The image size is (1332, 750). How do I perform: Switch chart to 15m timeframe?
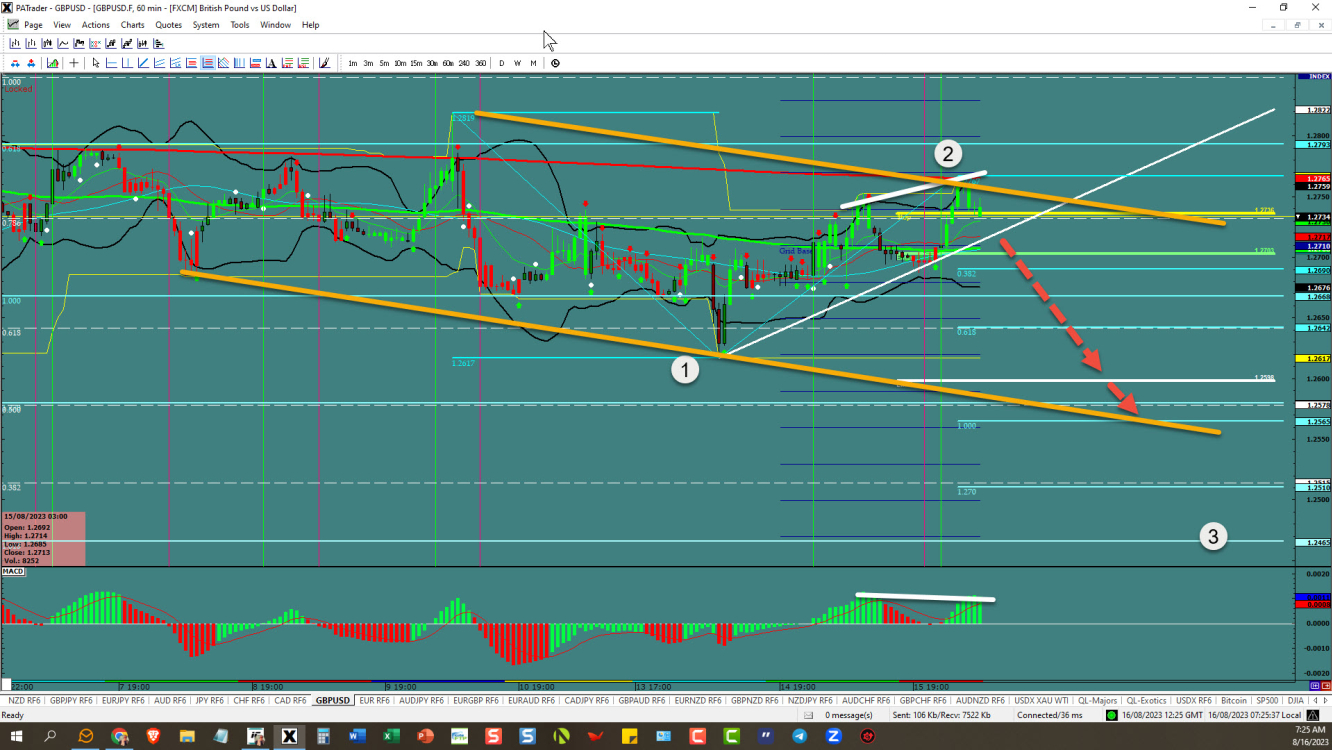[416, 63]
